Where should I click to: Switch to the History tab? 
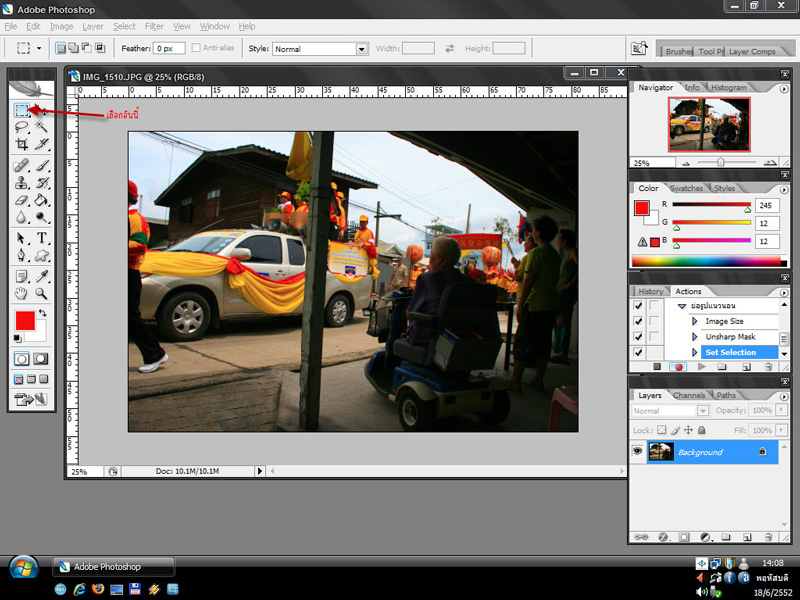651,291
